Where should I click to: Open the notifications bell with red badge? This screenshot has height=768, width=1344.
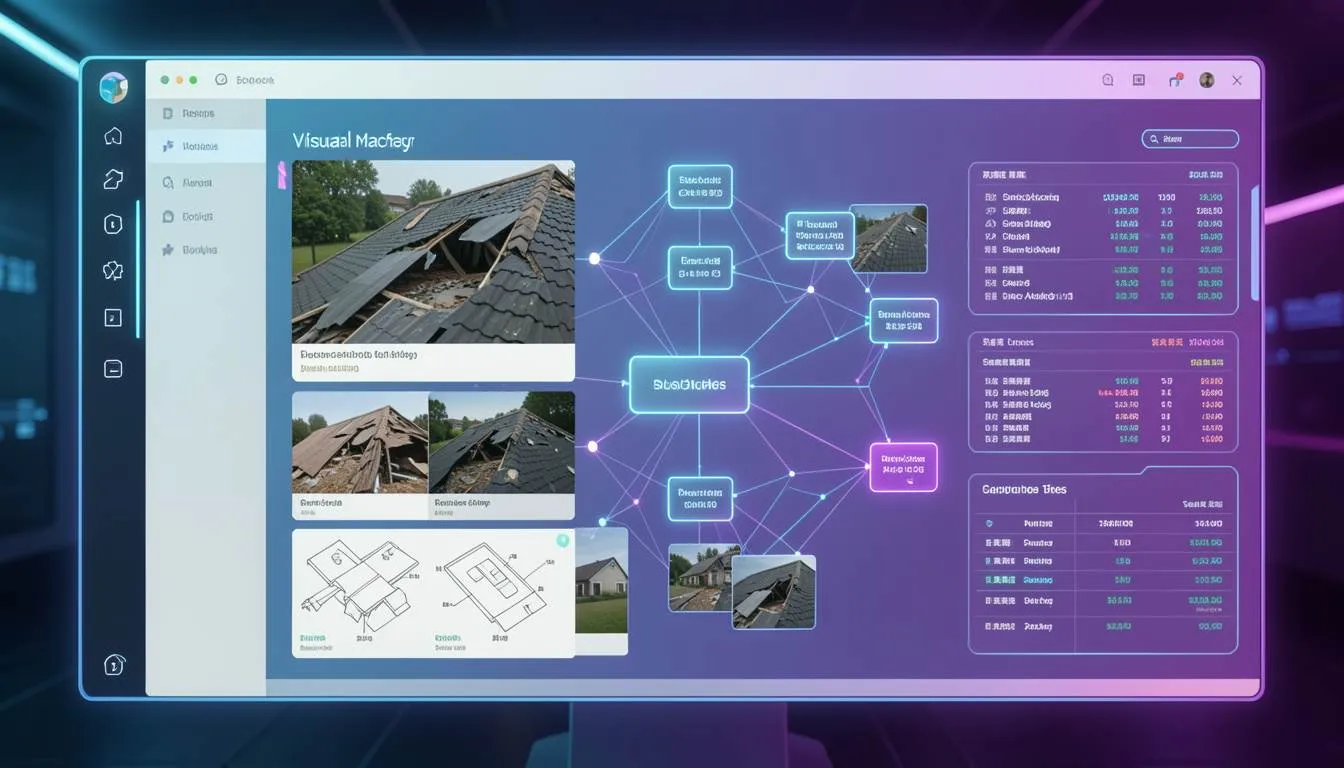(x=1176, y=80)
